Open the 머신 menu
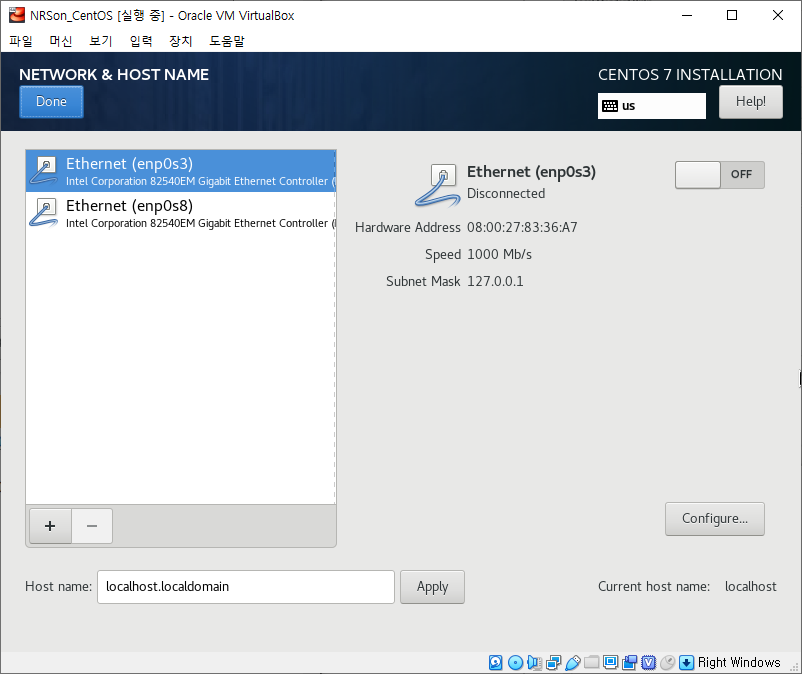This screenshot has width=802, height=674. click(x=60, y=41)
